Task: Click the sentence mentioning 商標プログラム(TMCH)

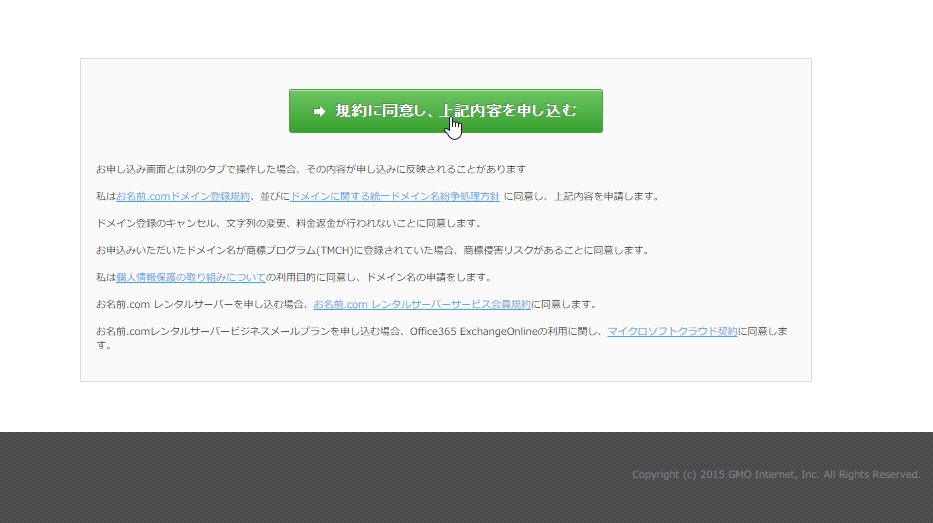Action: (x=373, y=250)
